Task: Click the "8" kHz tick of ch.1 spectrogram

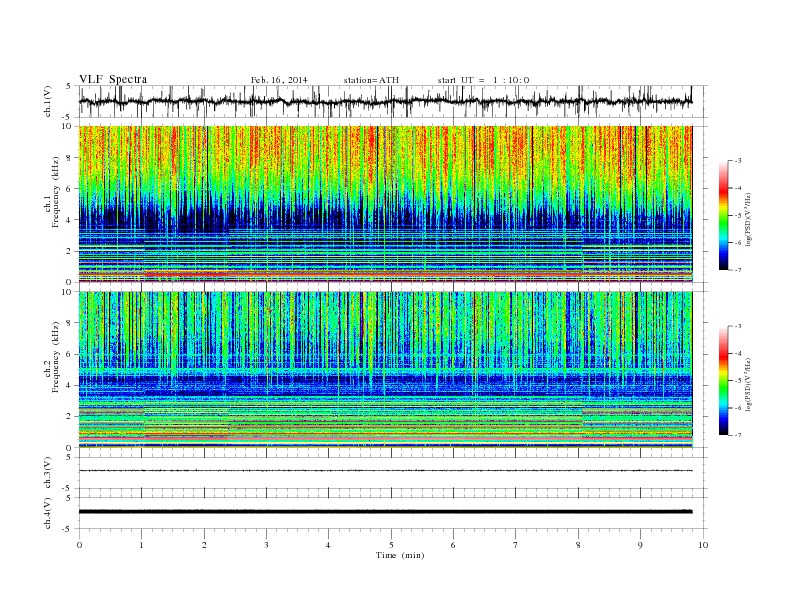Action: tap(70, 158)
